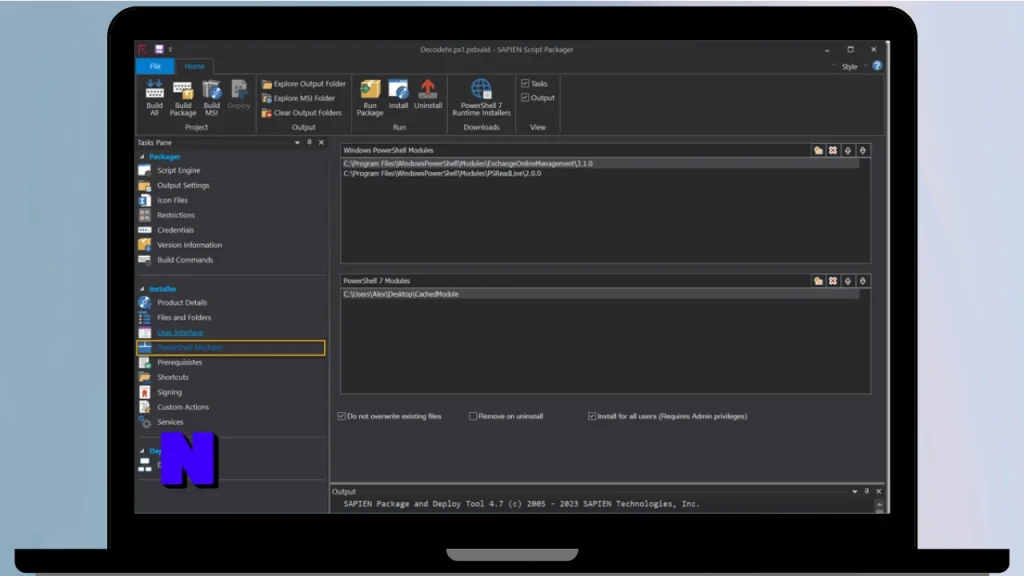Pin the Tasks Pane
The image size is (1024, 576).
pyautogui.click(x=309, y=142)
